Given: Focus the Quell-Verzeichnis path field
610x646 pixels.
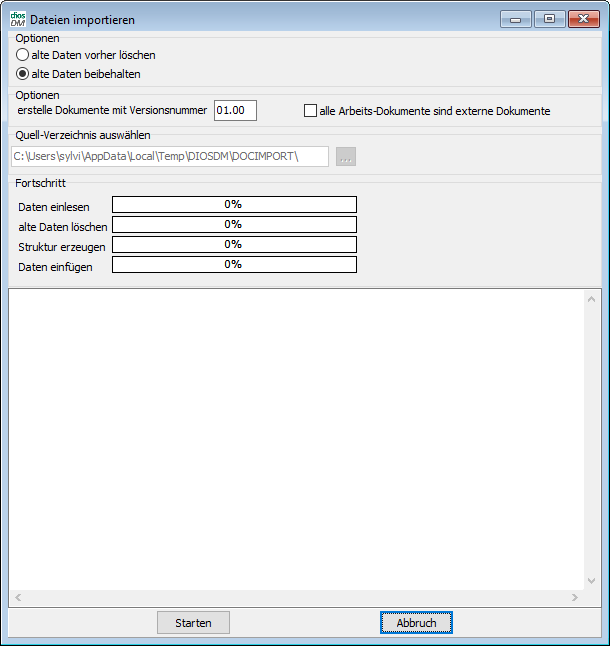Looking at the screenshot, I should point(169,157).
